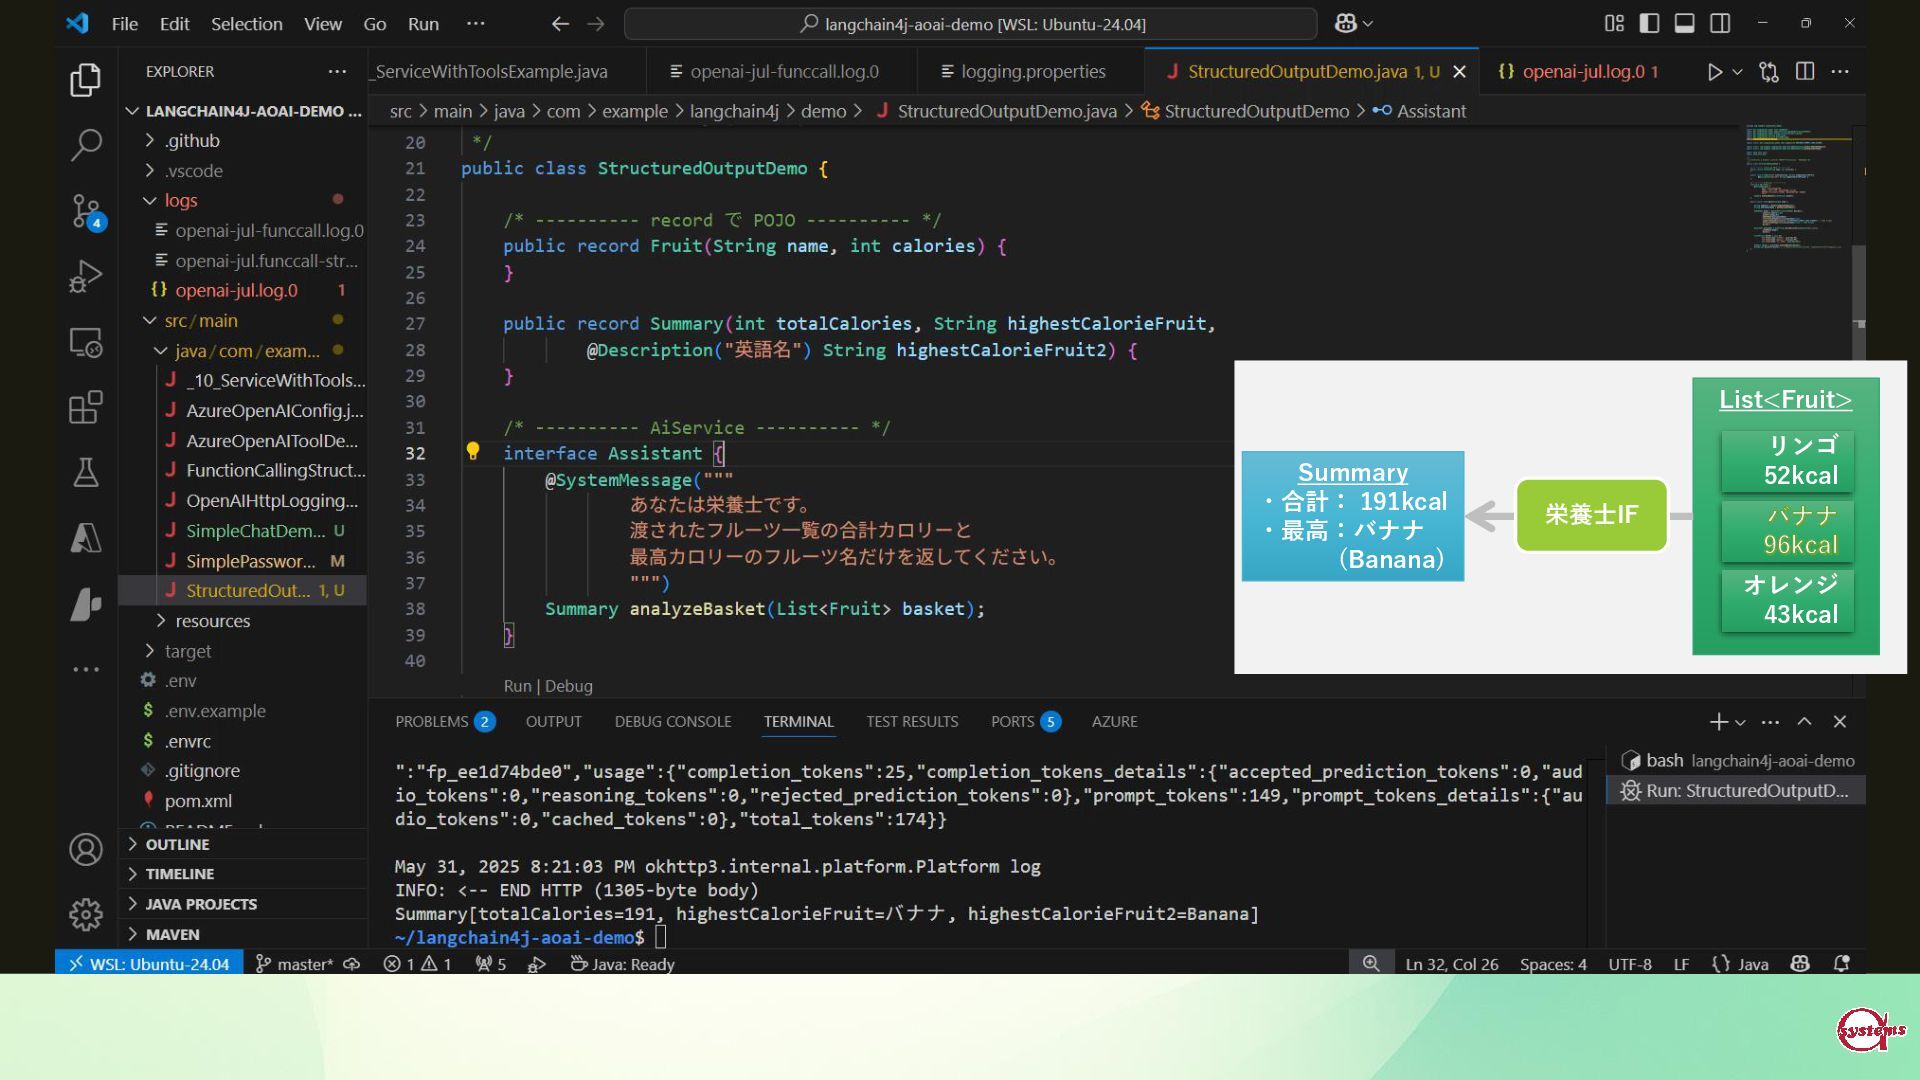Click Customize Layout icon in title bar

1614,23
